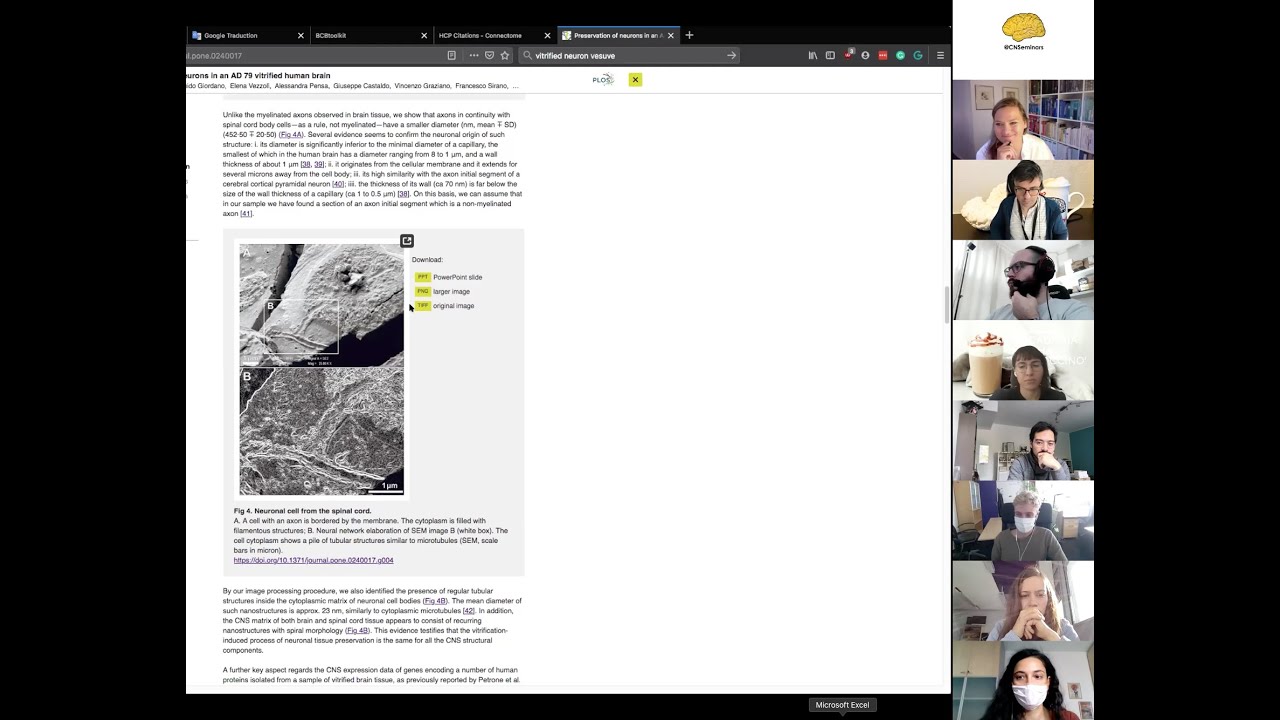
Task: Click citation link [42]
Action: click(x=468, y=611)
